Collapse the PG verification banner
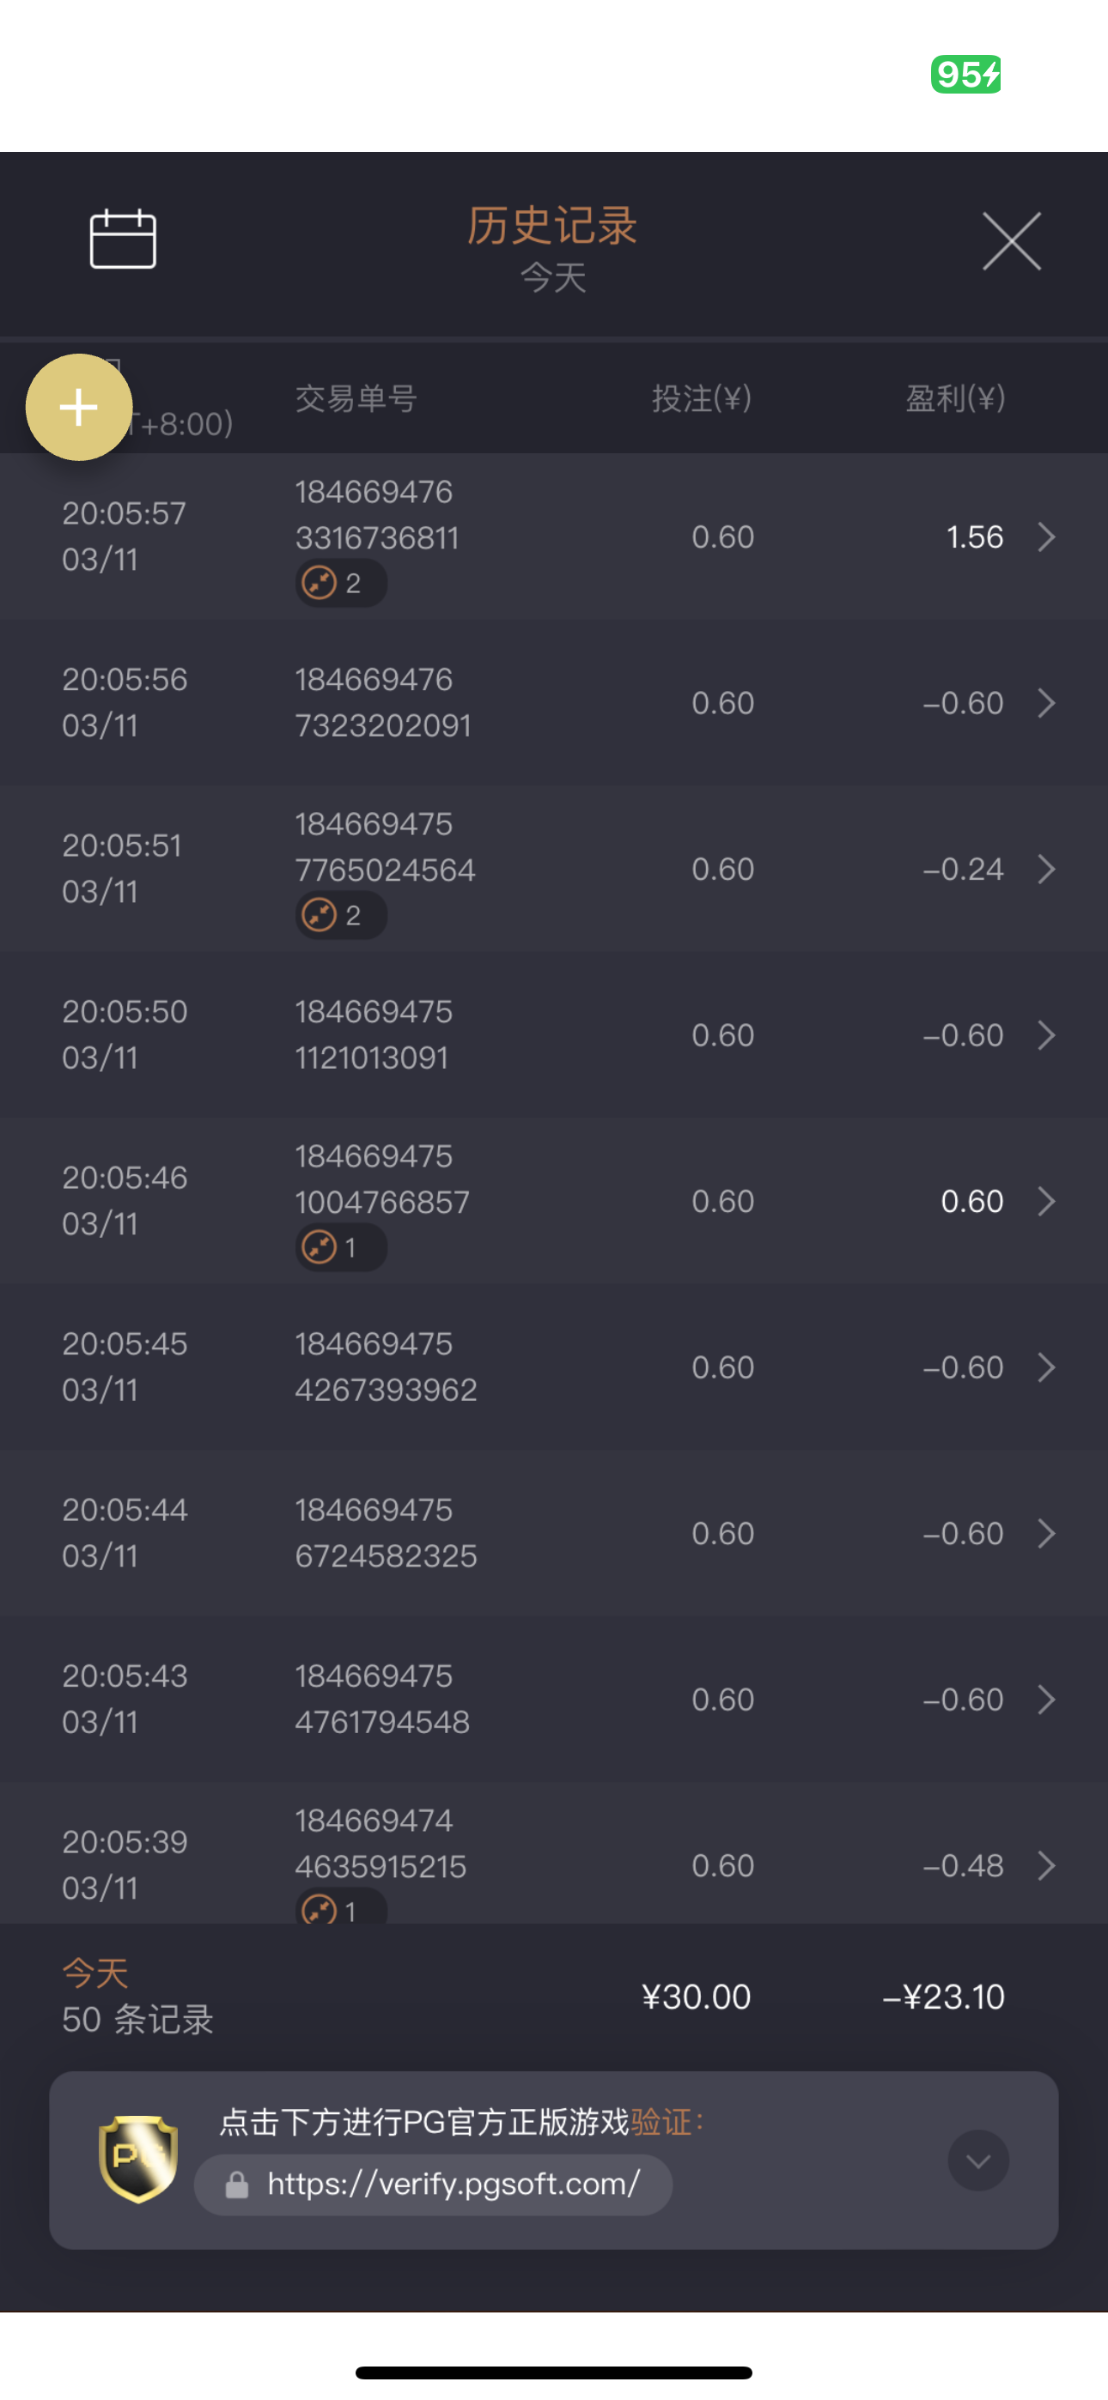Viewport: 1108px width, 2400px height. (x=978, y=2160)
